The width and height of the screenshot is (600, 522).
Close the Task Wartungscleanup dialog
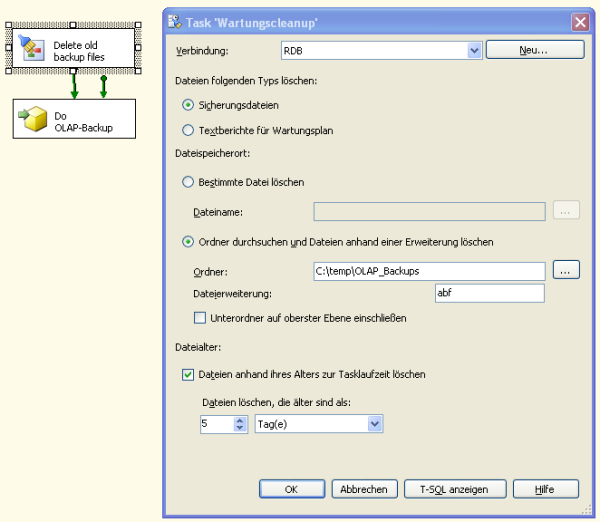click(579, 22)
